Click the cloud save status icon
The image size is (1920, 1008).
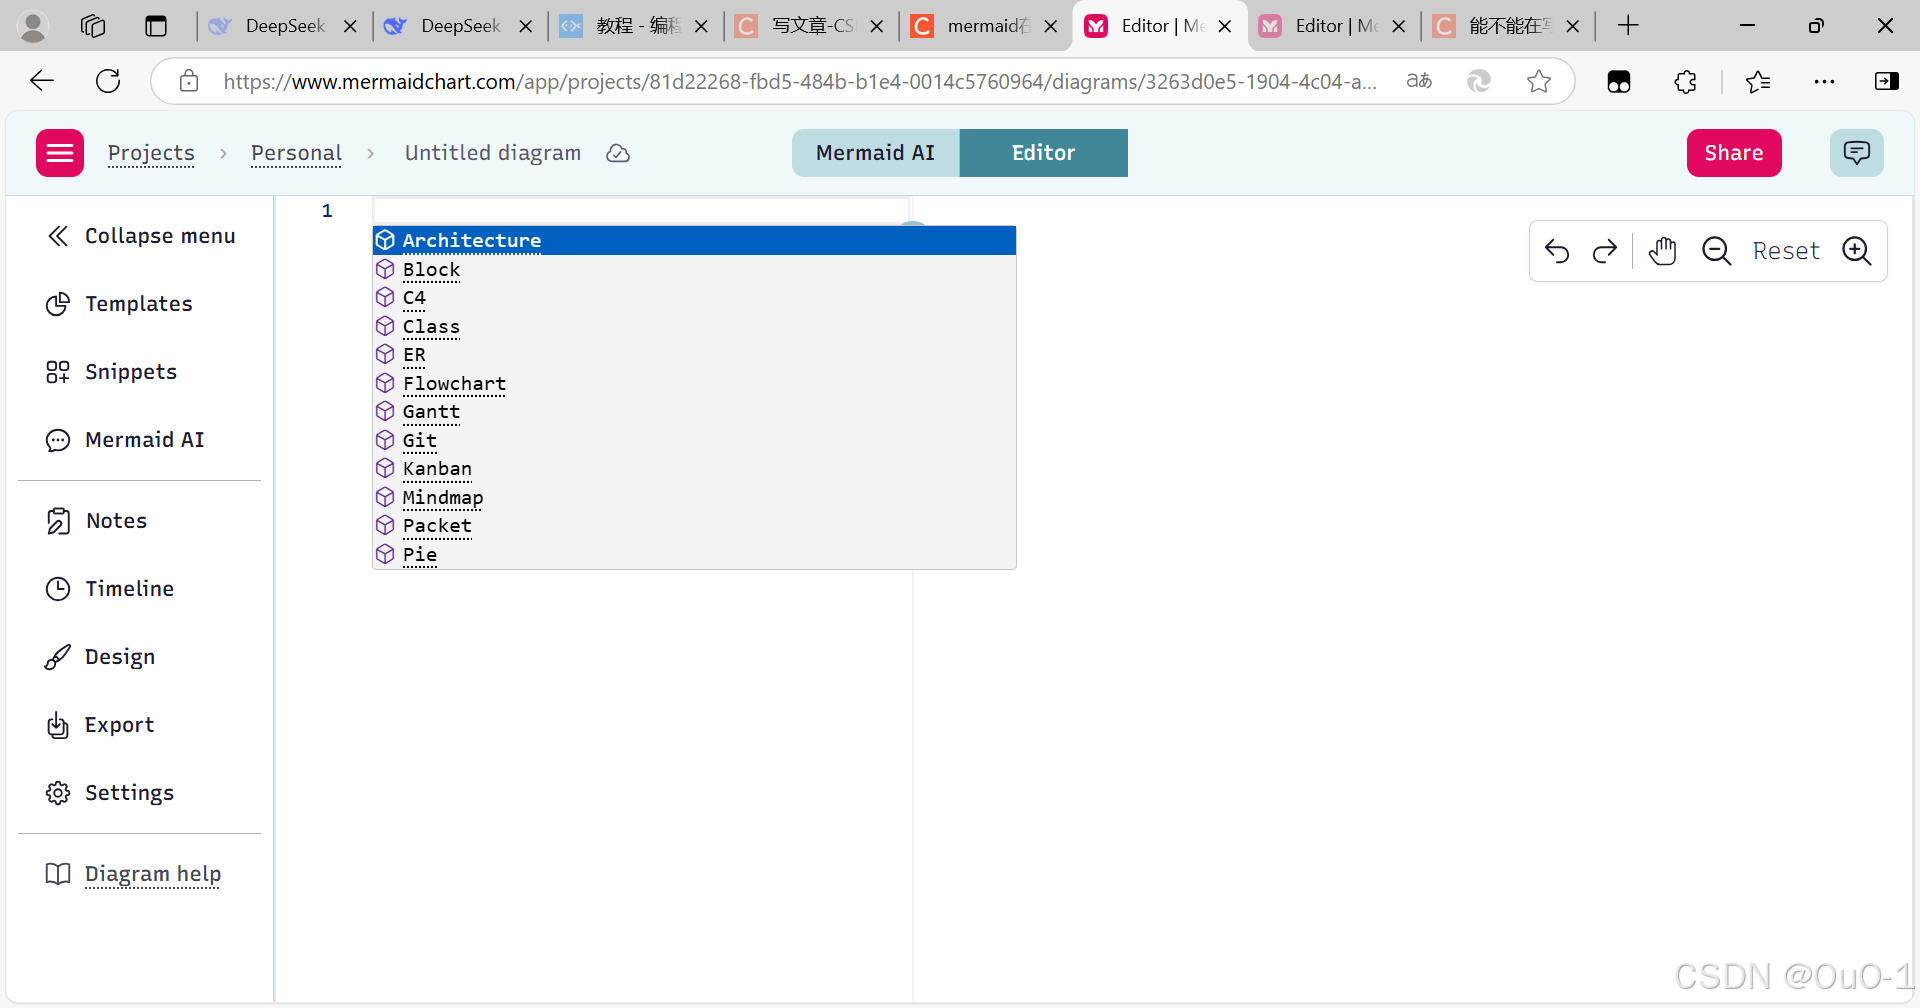click(618, 153)
